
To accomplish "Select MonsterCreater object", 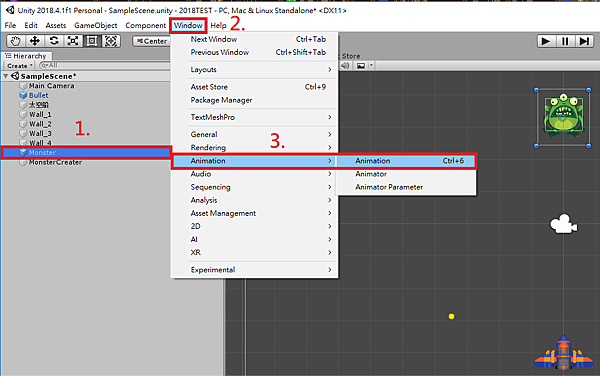I will [x=55, y=162].
